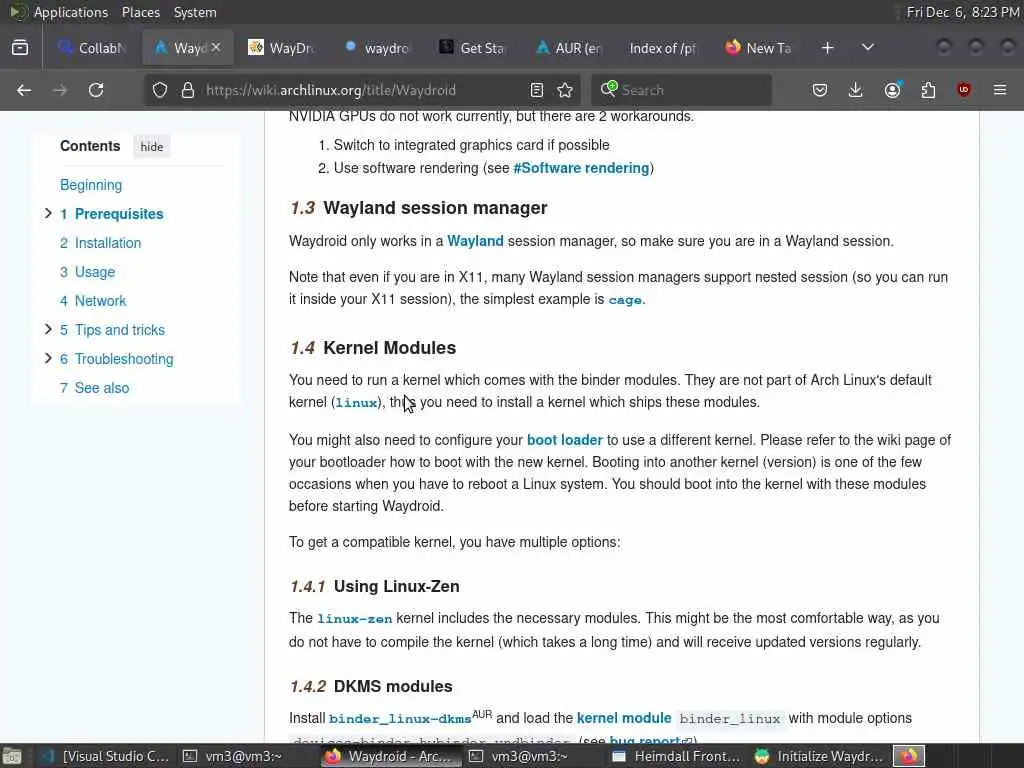Open Firefox account icon

[892, 90]
